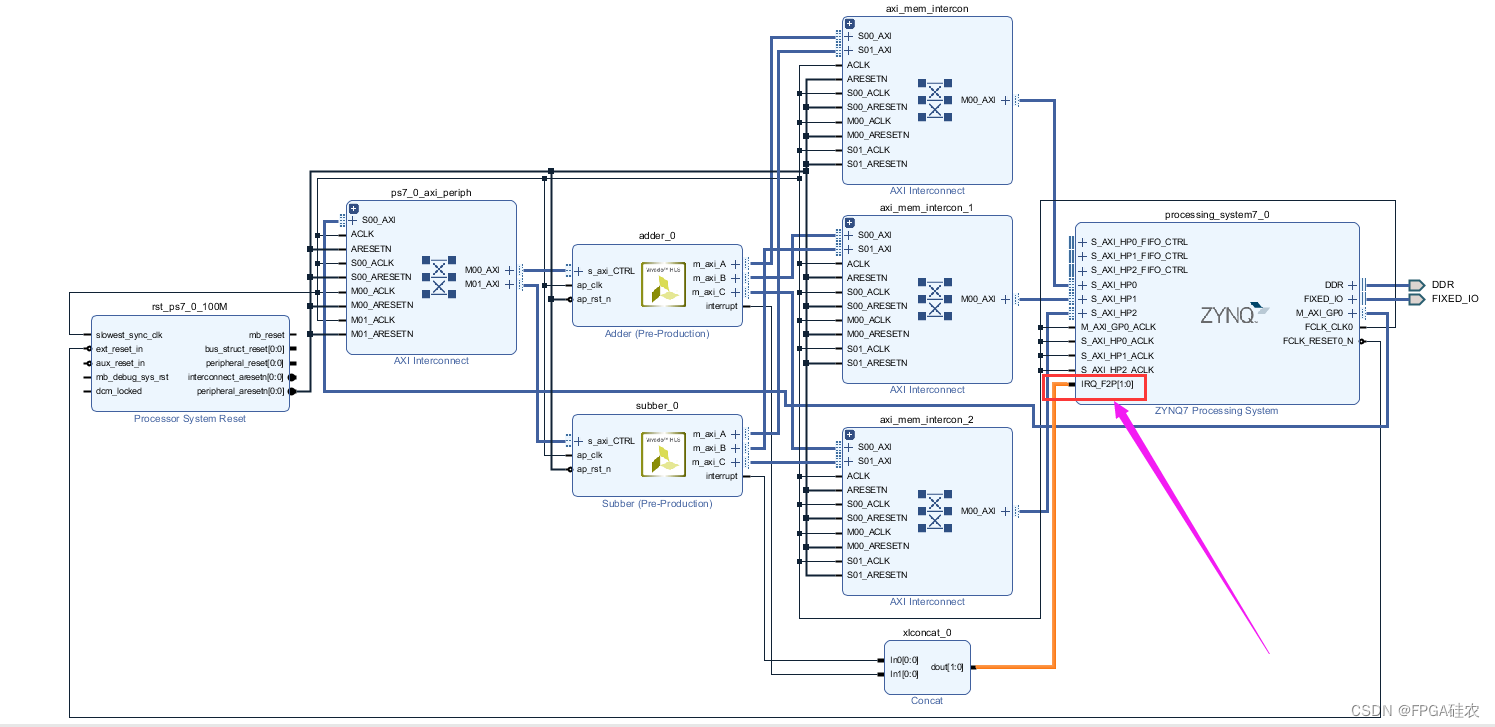Viewport: 1495px width, 727px height.
Task: Select the processing_system7_0 block title
Action: tap(1217, 215)
